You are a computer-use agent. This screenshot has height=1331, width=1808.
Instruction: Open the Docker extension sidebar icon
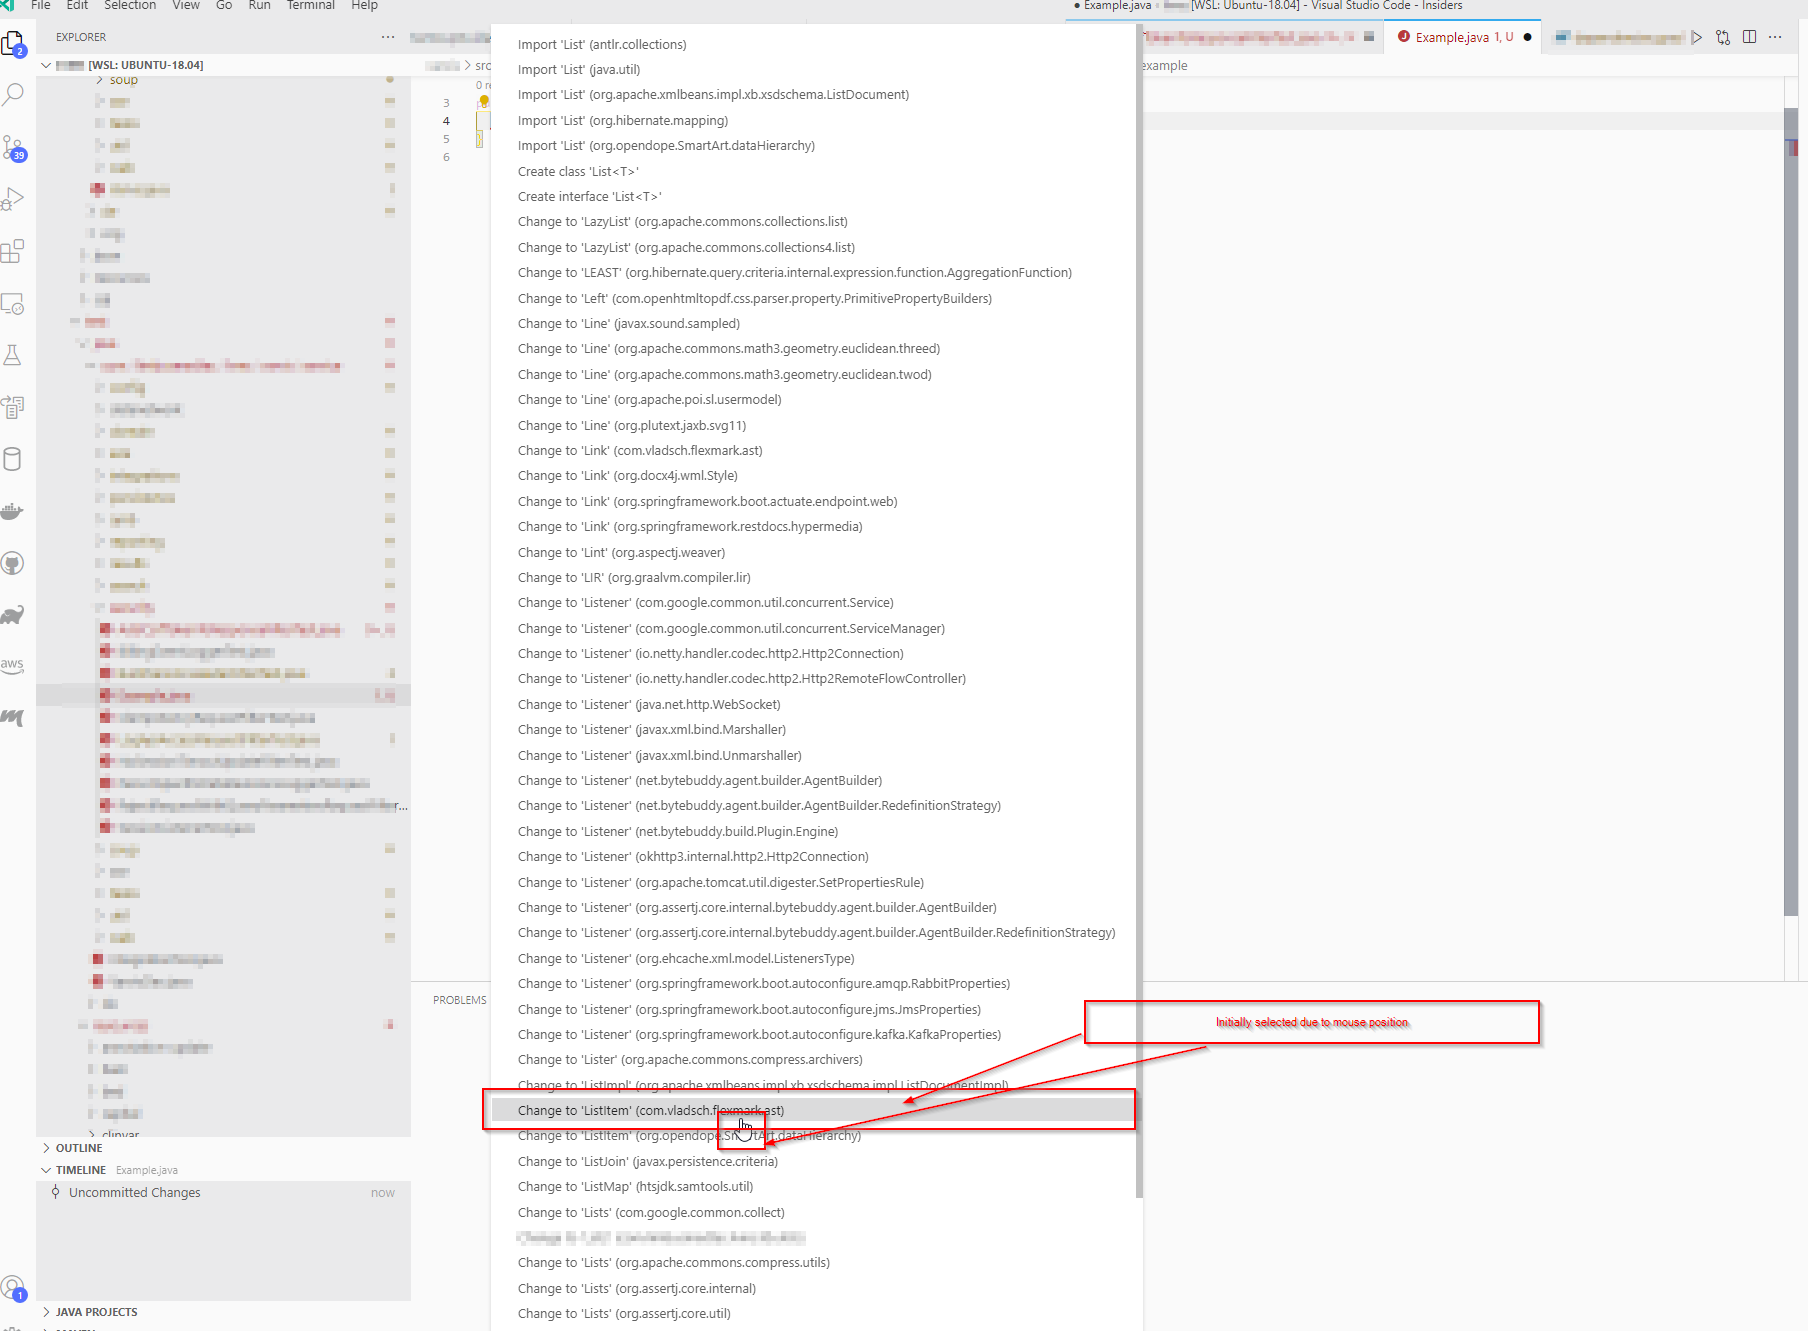[13, 510]
